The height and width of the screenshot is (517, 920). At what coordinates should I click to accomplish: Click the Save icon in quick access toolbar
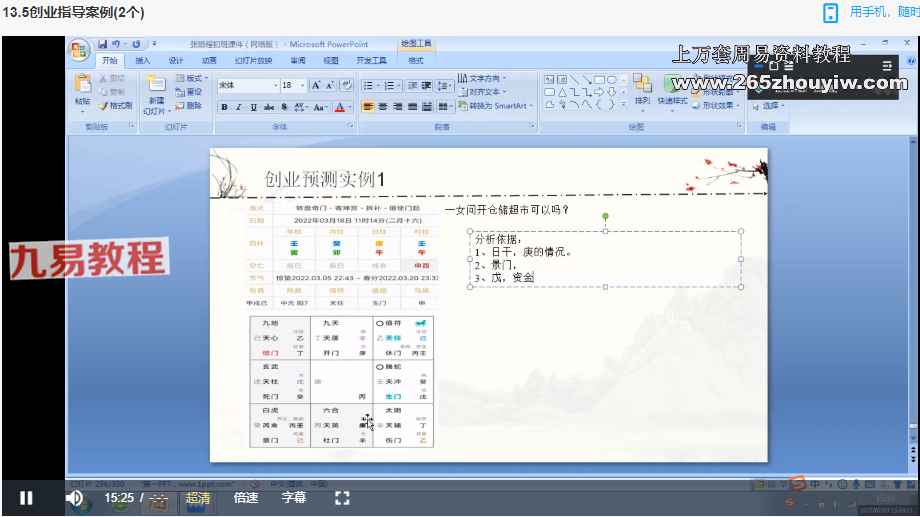(102, 45)
